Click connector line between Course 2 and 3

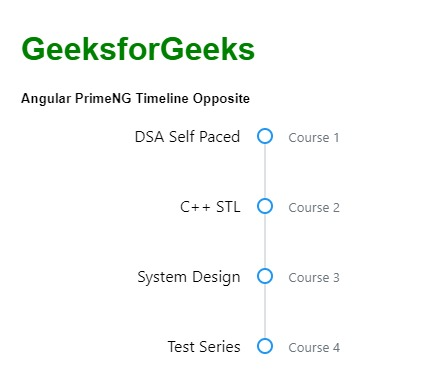pyautogui.click(x=265, y=241)
